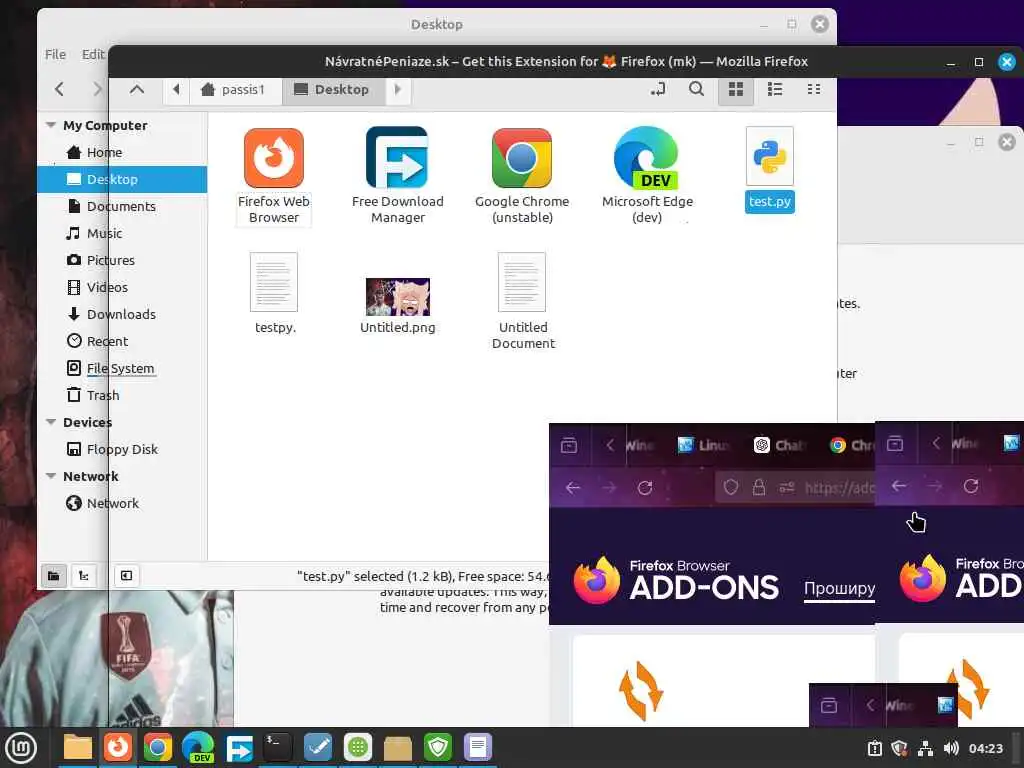The width and height of the screenshot is (1024, 768).
Task: Click the wired network tray icon
Action: [925, 748]
